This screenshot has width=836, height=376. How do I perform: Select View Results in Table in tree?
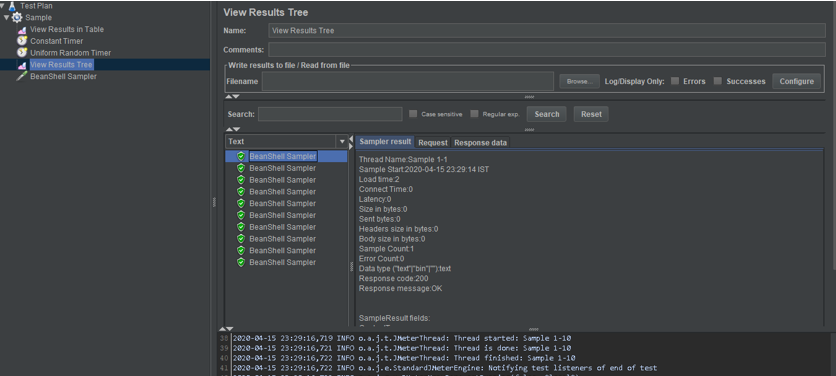(x=67, y=29)
